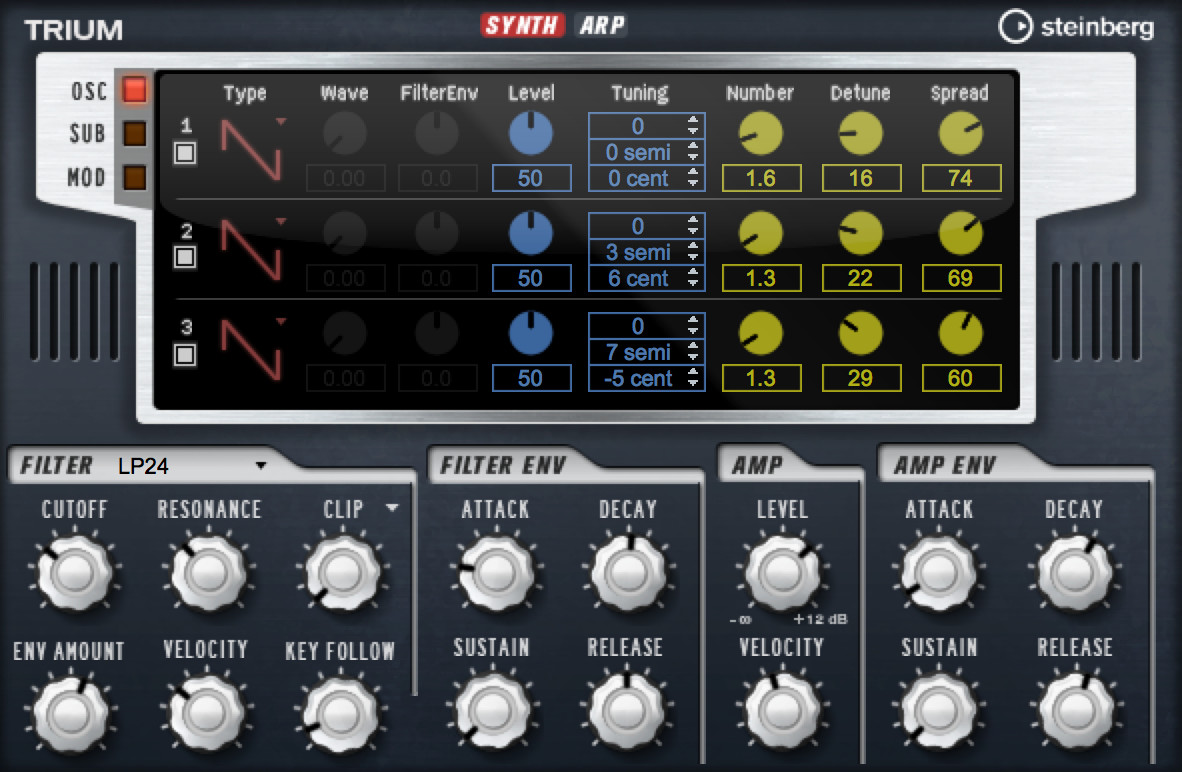The image size is (1182, 772).
Task: Click the filter ENV AMOUNT knob
Action: coord(70,714)
